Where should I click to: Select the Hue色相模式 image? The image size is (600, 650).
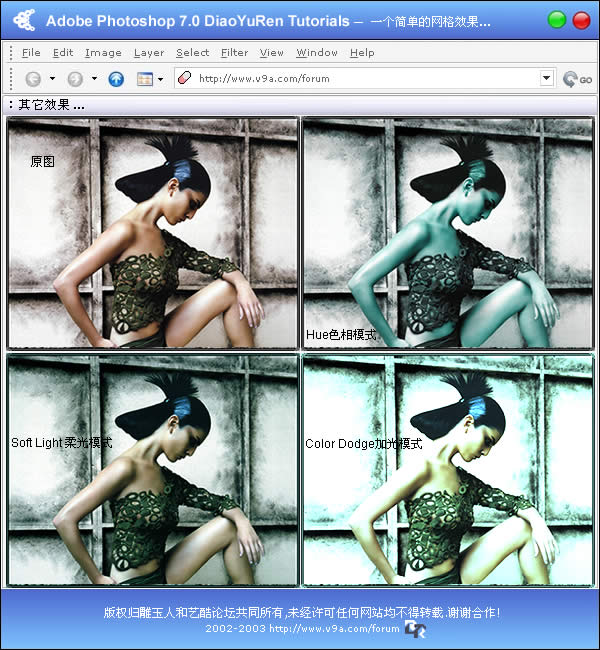click(448, 233)
